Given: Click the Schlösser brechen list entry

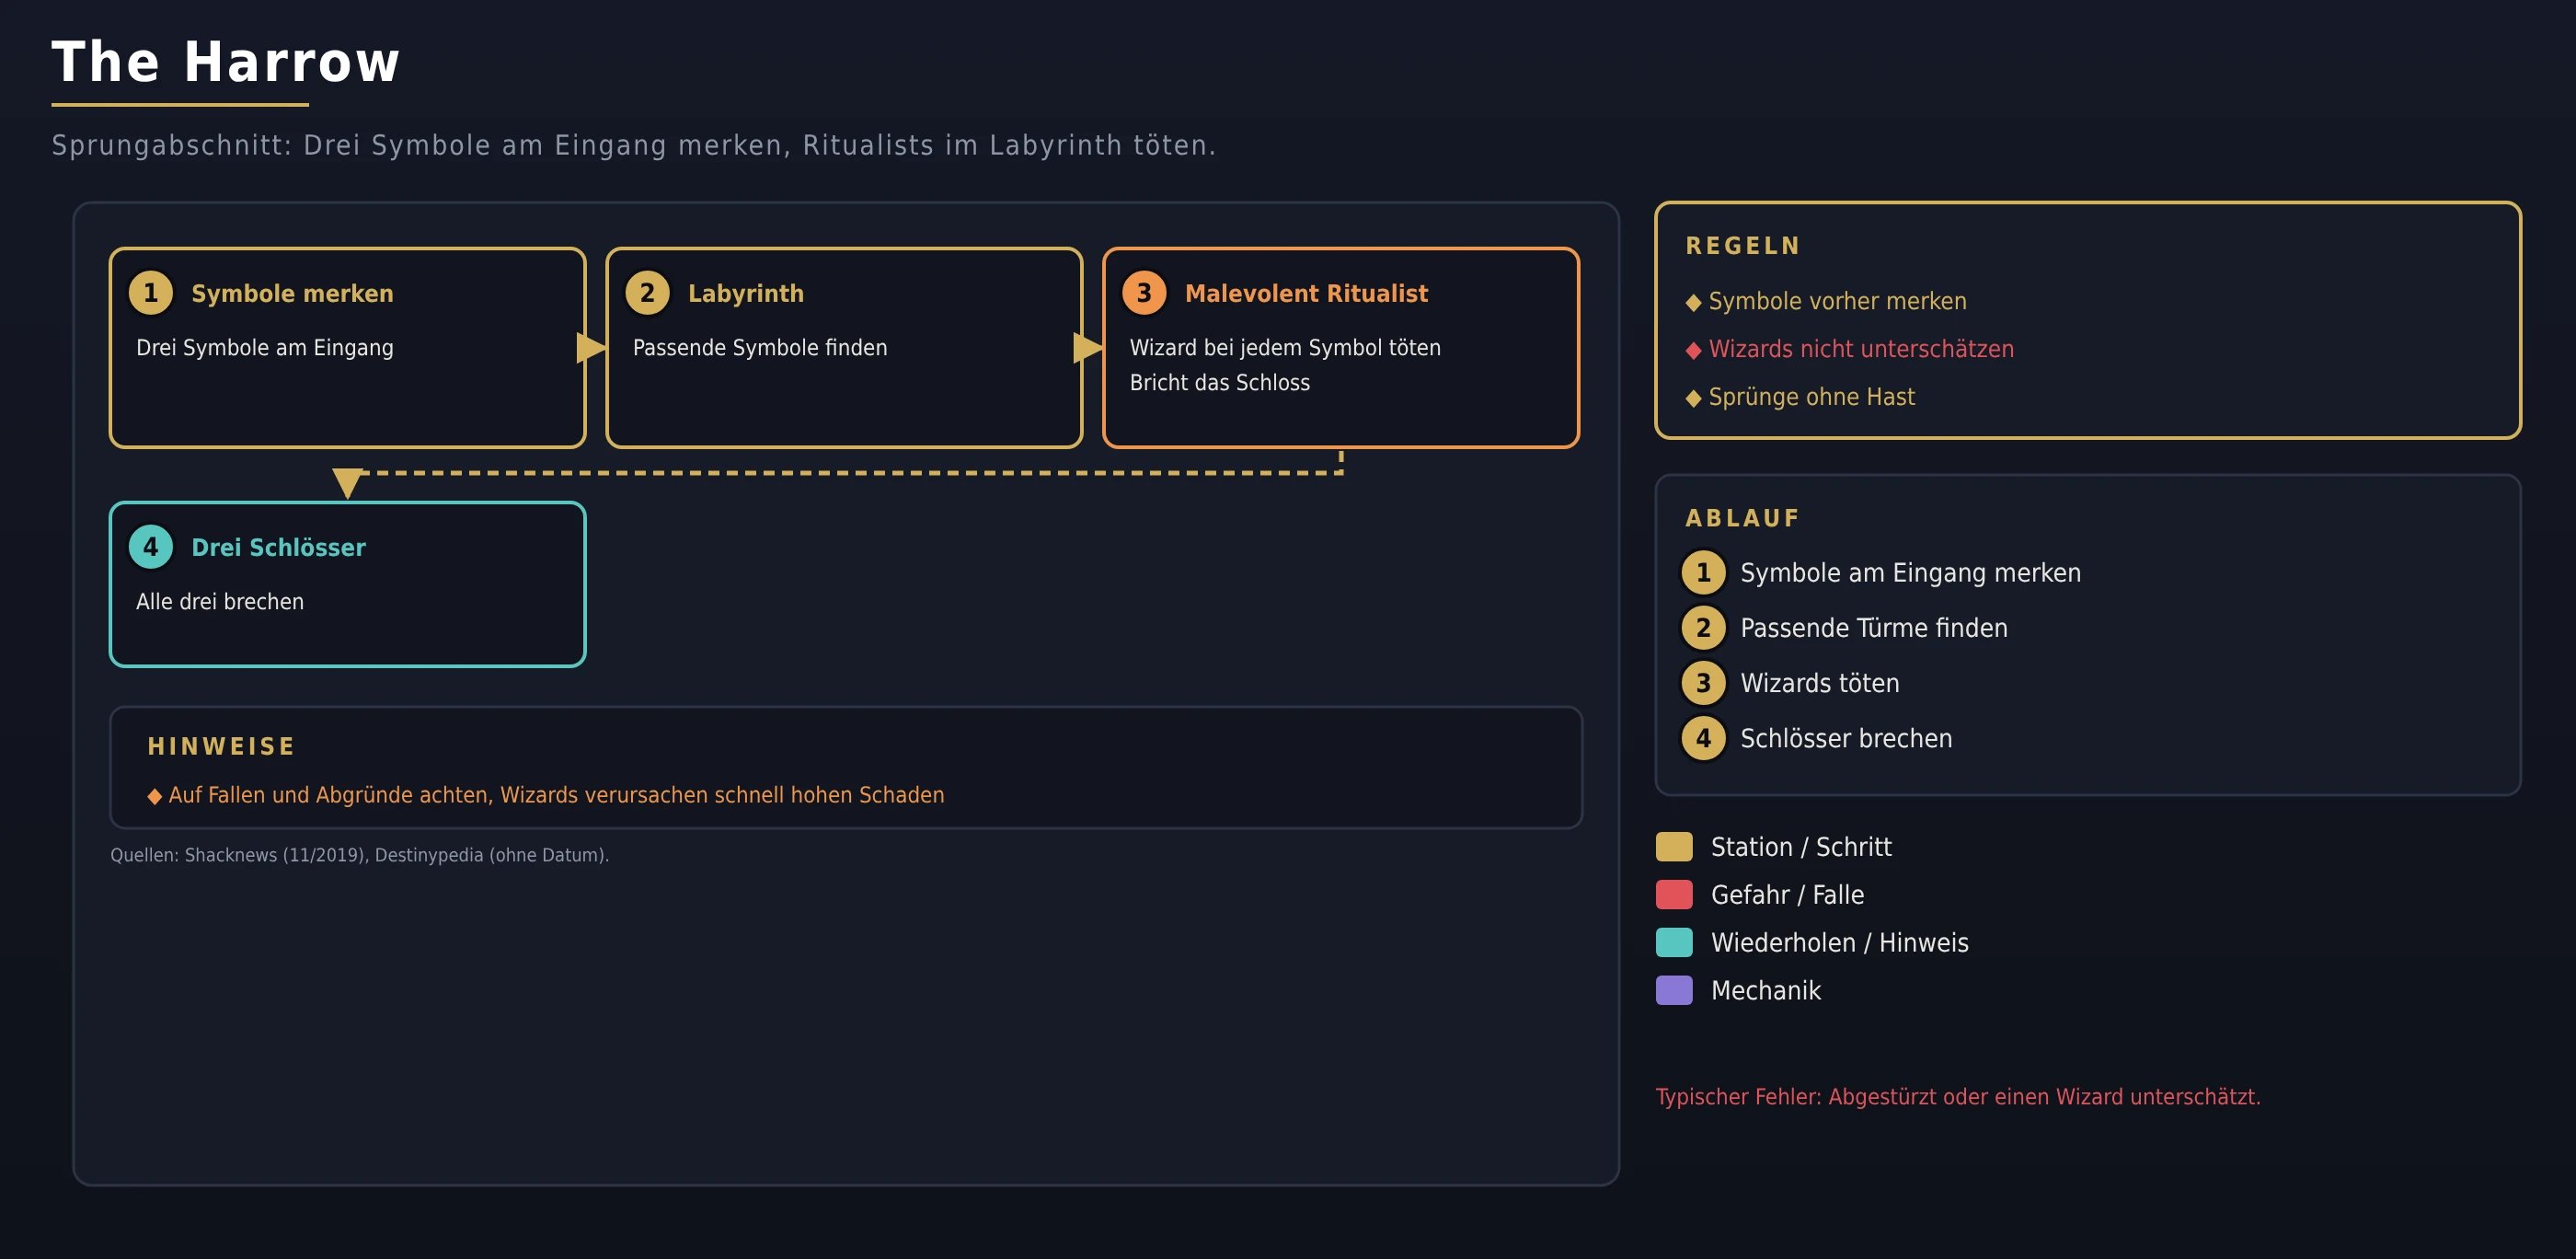Looking at the screenshot, I should (x=1846, y=739).
